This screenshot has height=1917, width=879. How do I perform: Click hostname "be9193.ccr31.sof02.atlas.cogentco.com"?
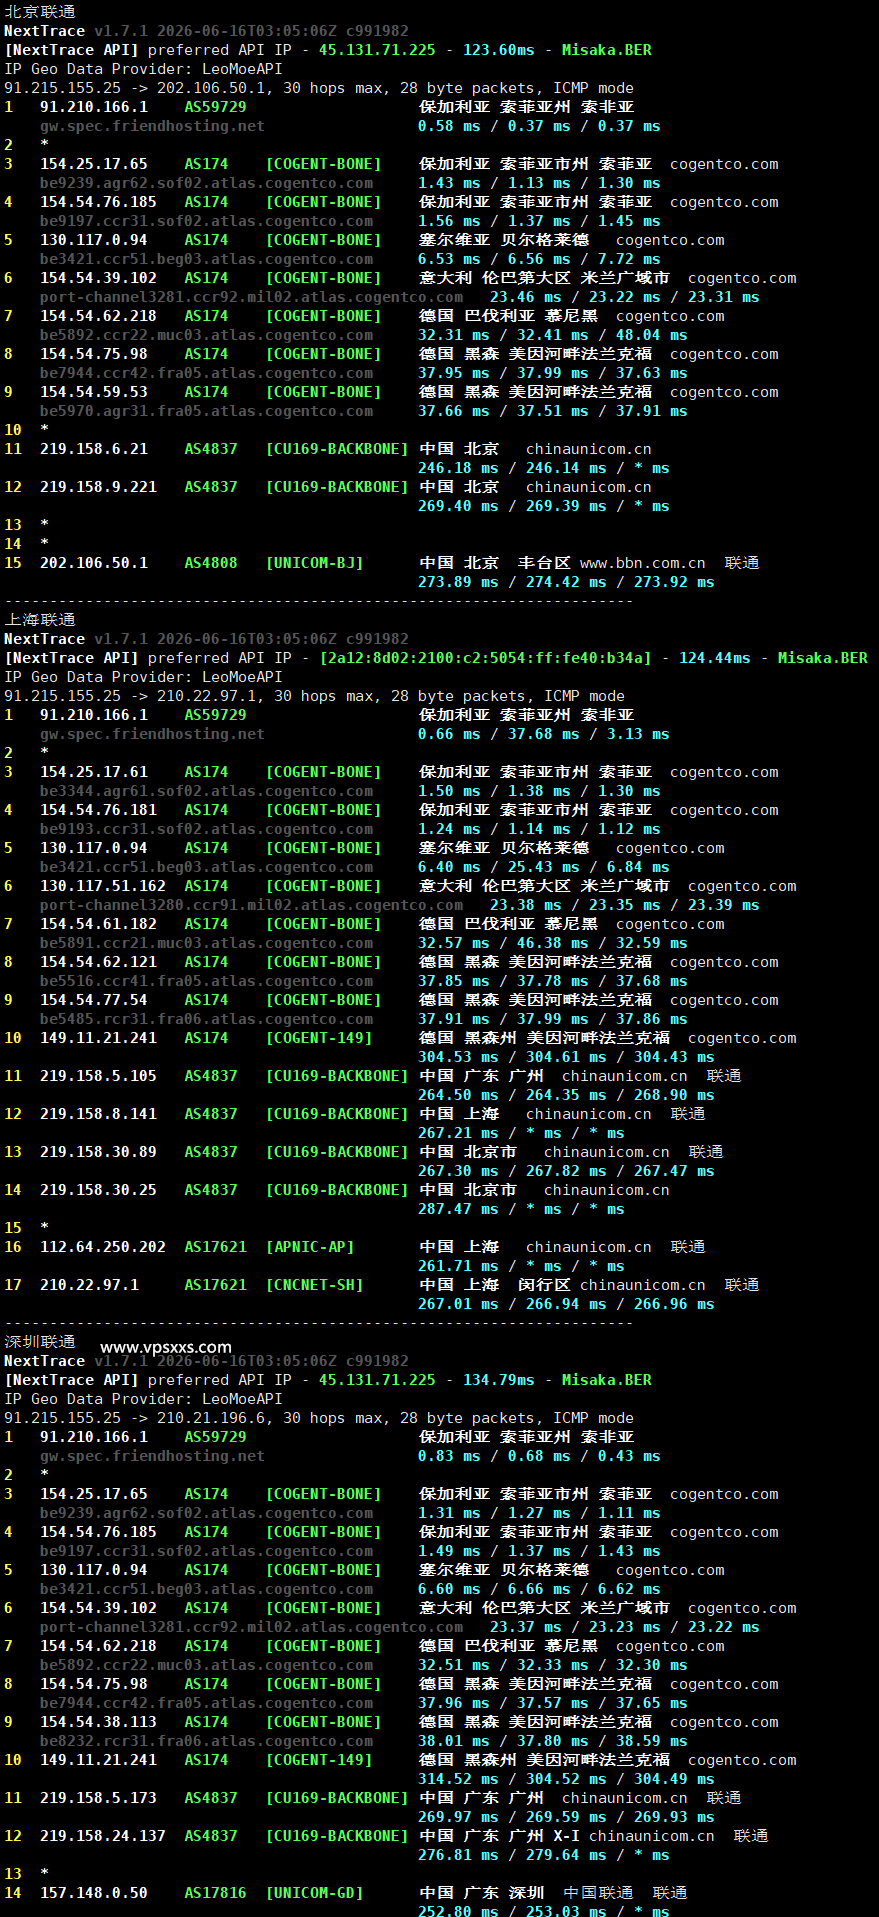point(206,829)
